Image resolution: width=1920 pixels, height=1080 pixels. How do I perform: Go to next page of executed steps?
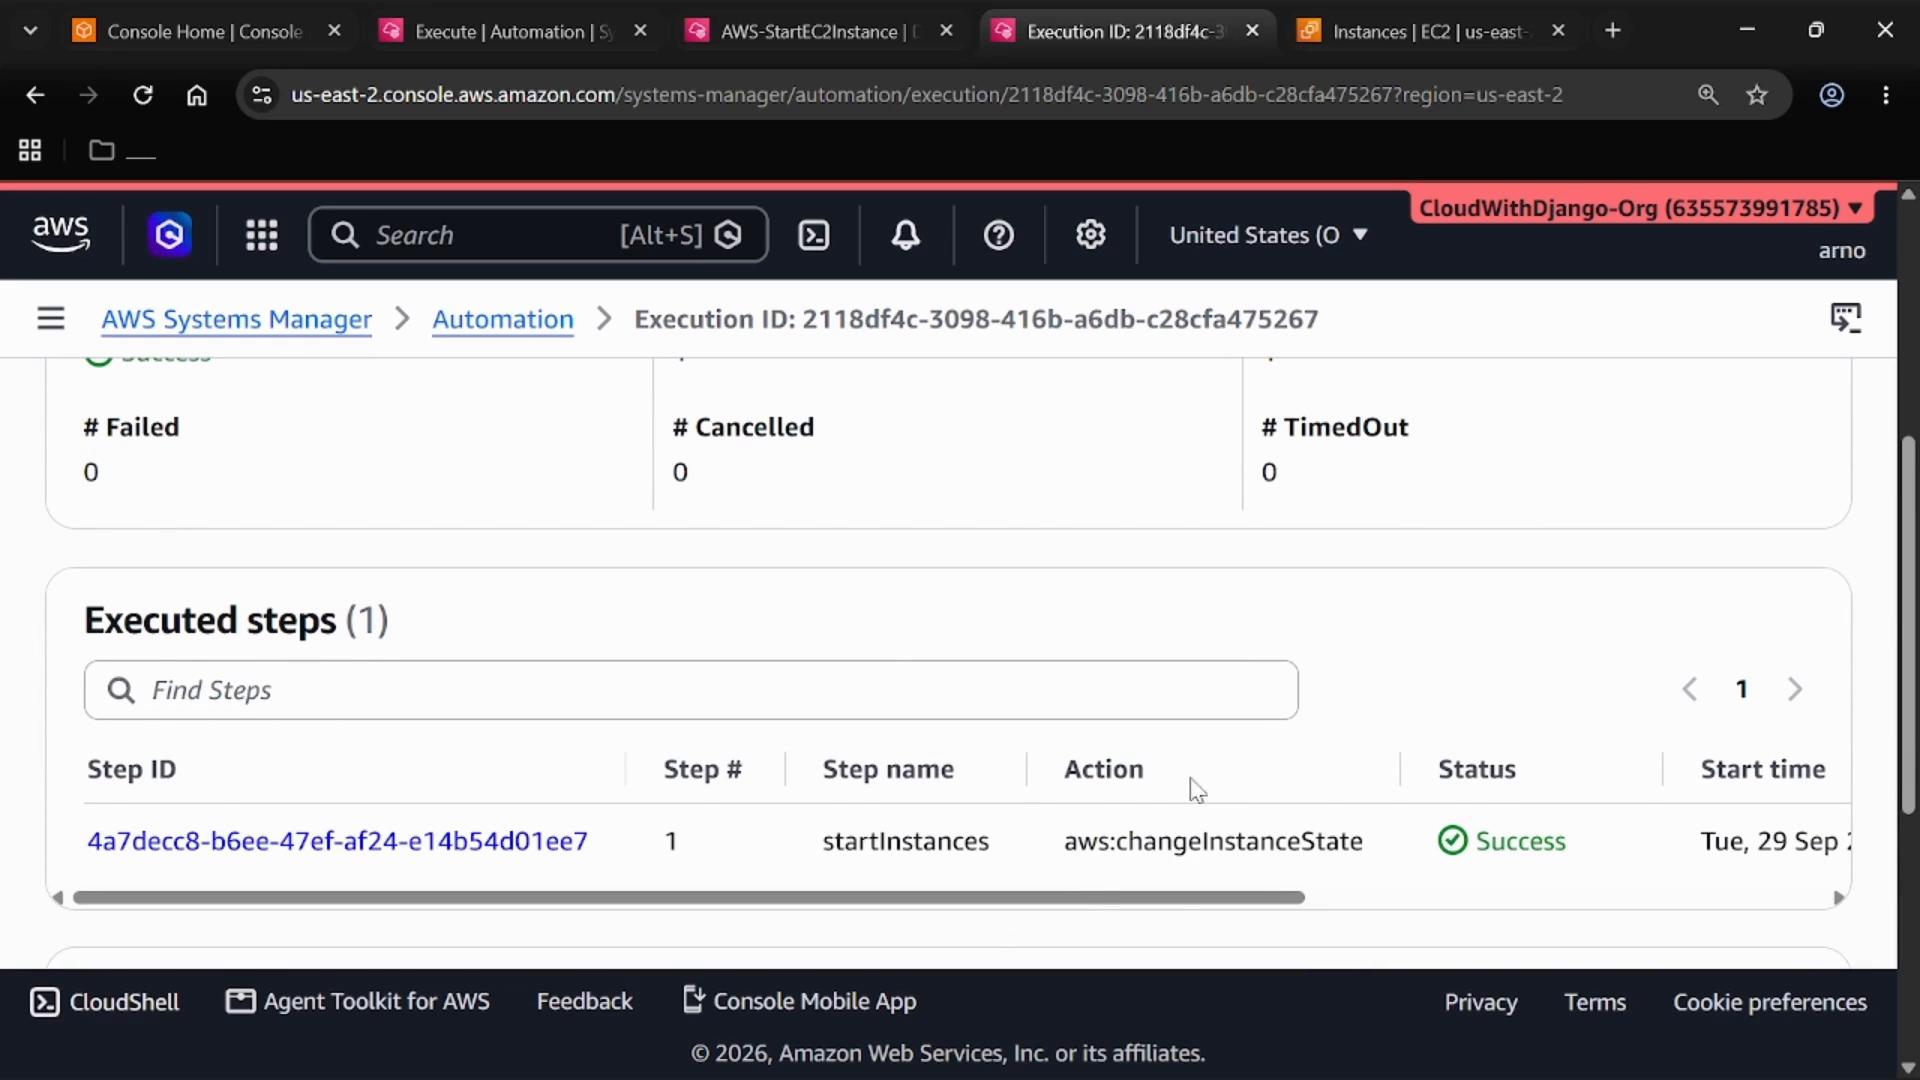pos(1795,689)
